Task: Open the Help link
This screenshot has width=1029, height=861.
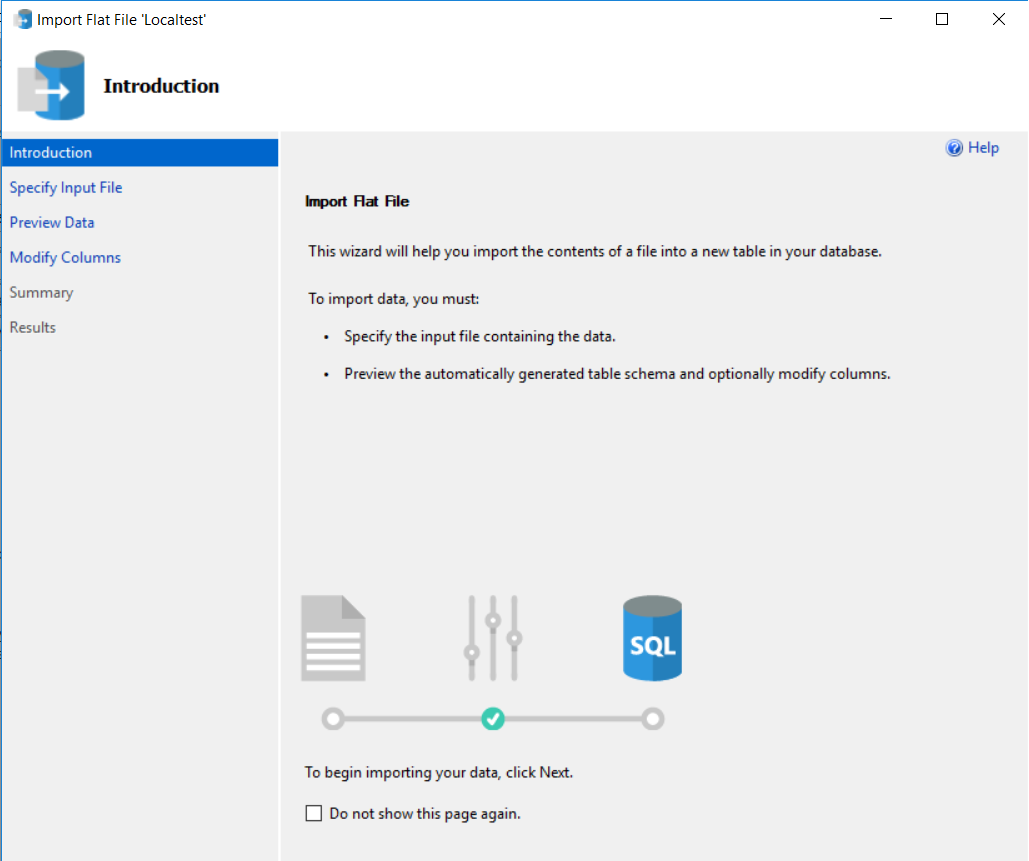Action: (983, 148)
